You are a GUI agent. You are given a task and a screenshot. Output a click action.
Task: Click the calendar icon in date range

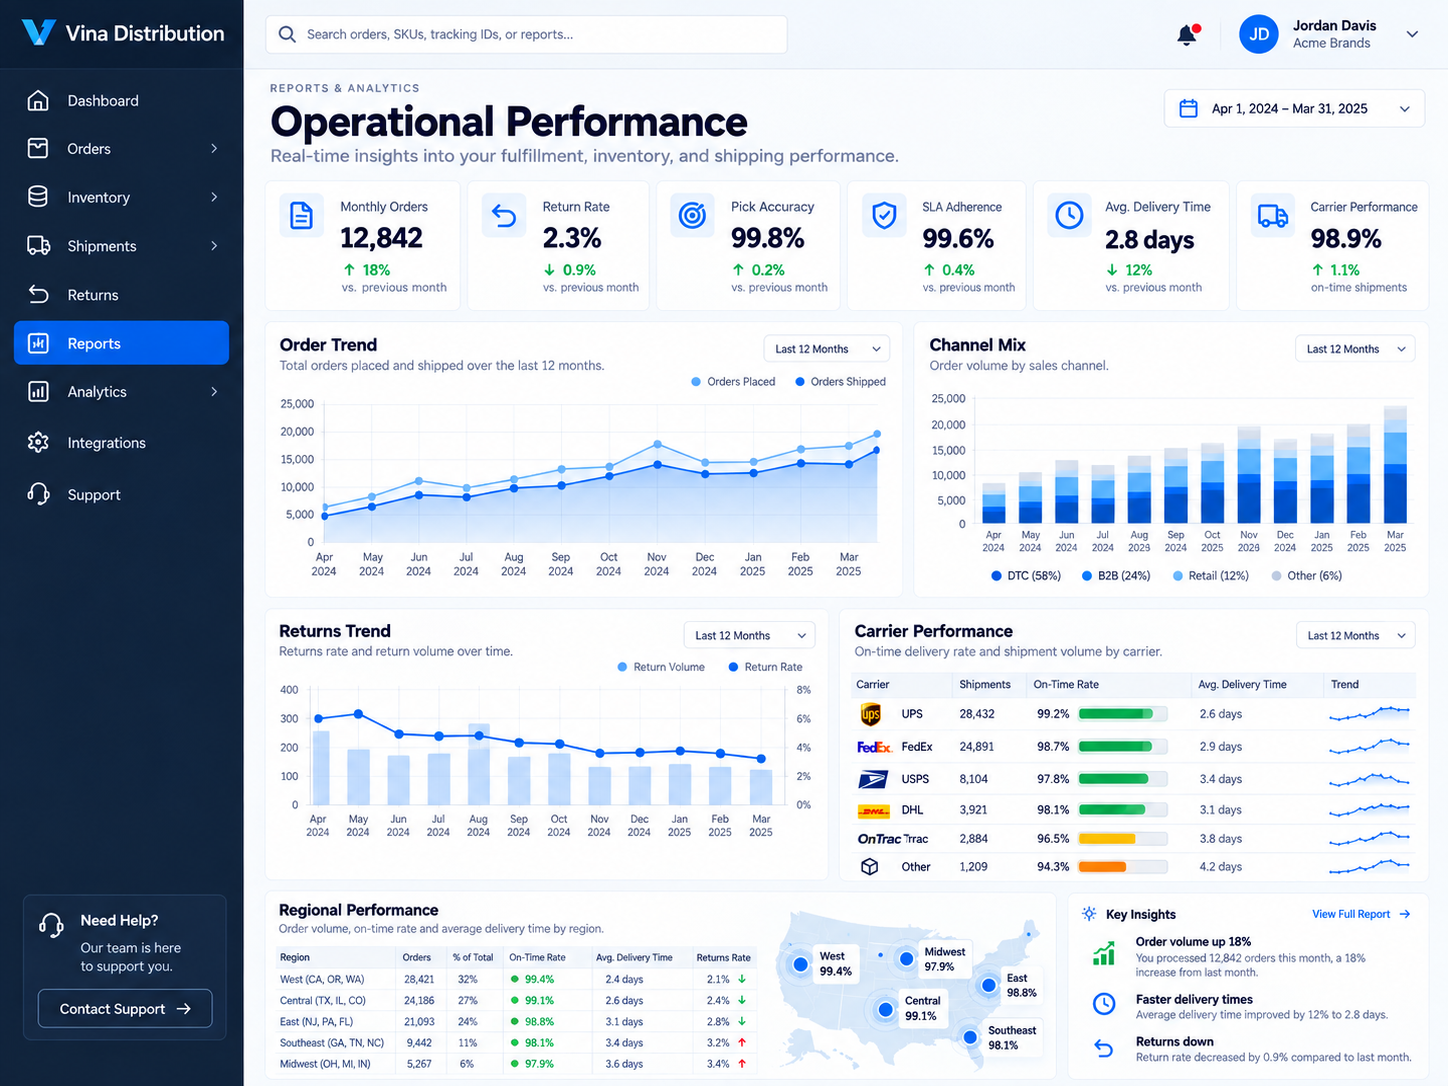tap(1188, 108)
